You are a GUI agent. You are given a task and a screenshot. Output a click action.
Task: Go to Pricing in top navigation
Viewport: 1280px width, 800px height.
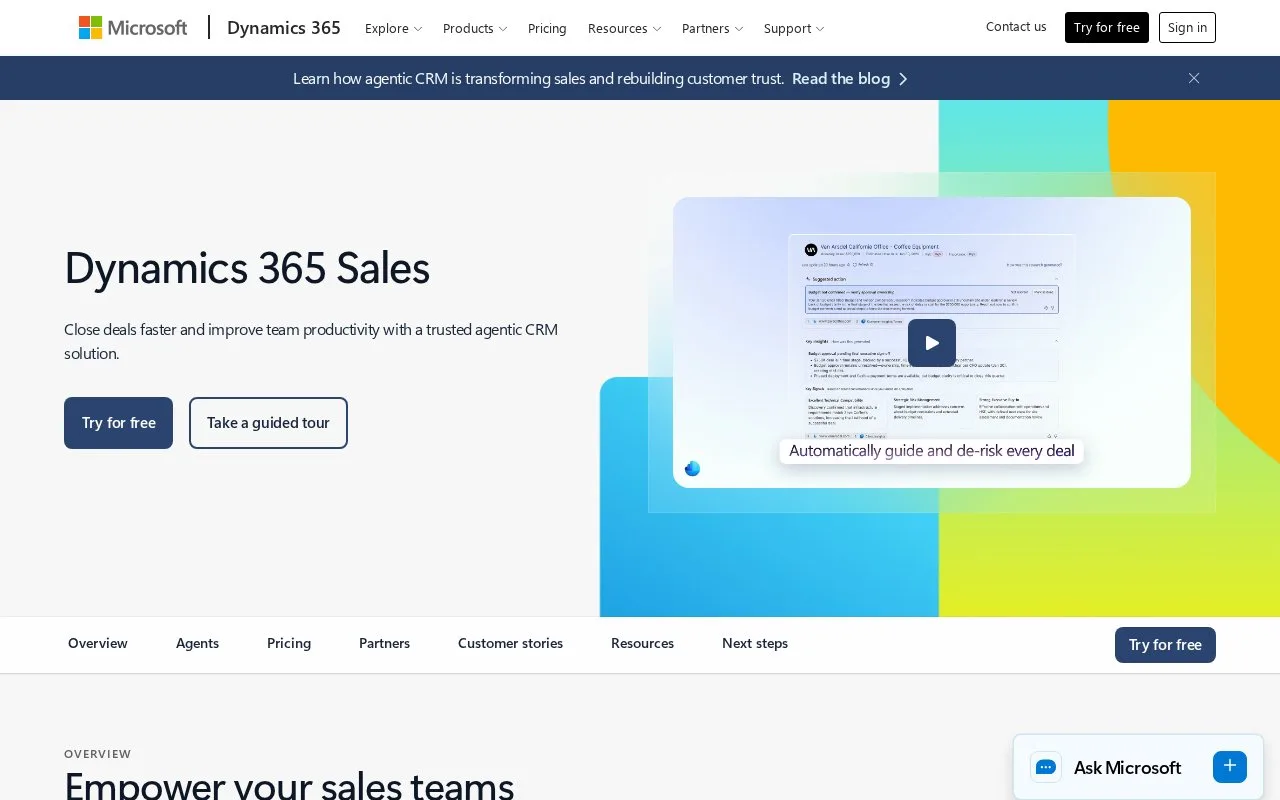click(547, 28)
